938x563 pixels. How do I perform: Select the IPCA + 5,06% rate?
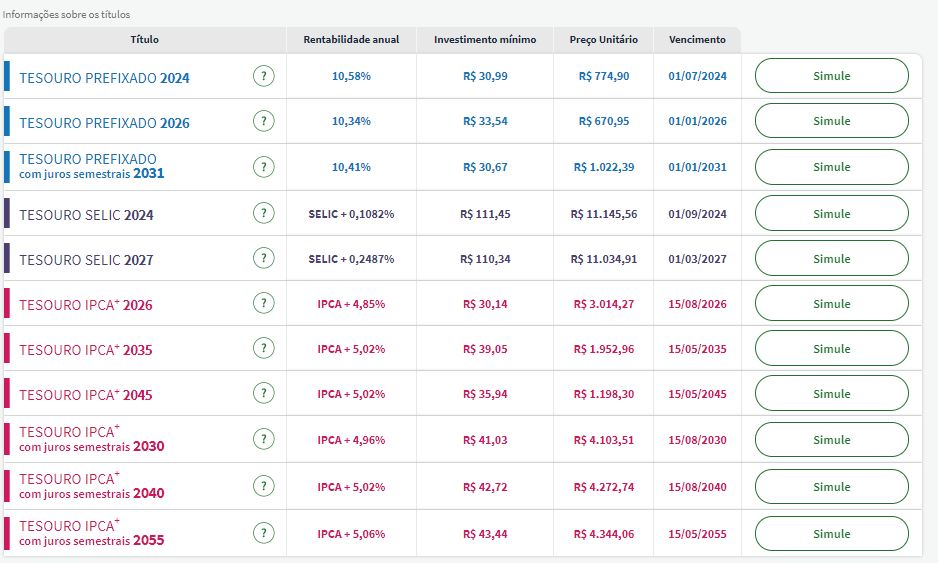pos(351,534)
